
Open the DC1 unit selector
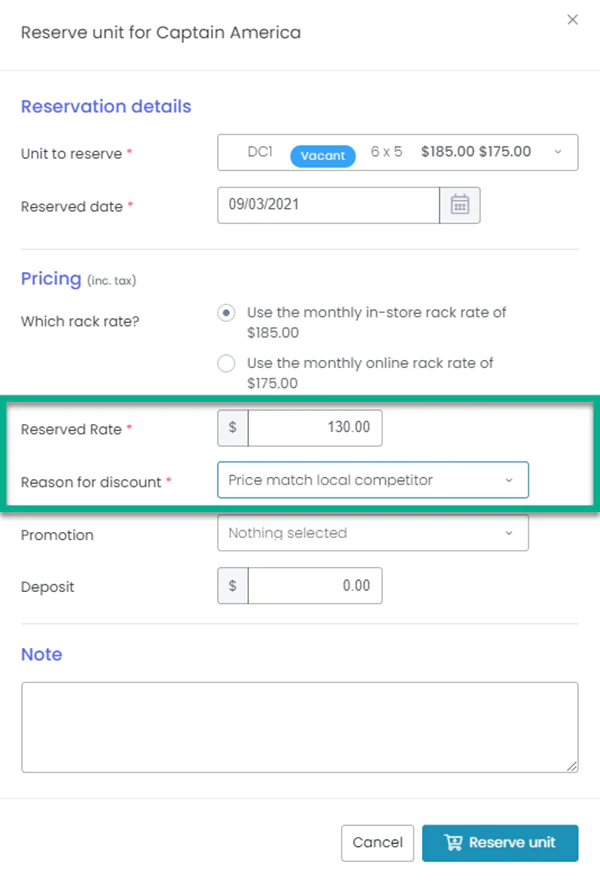397,153
